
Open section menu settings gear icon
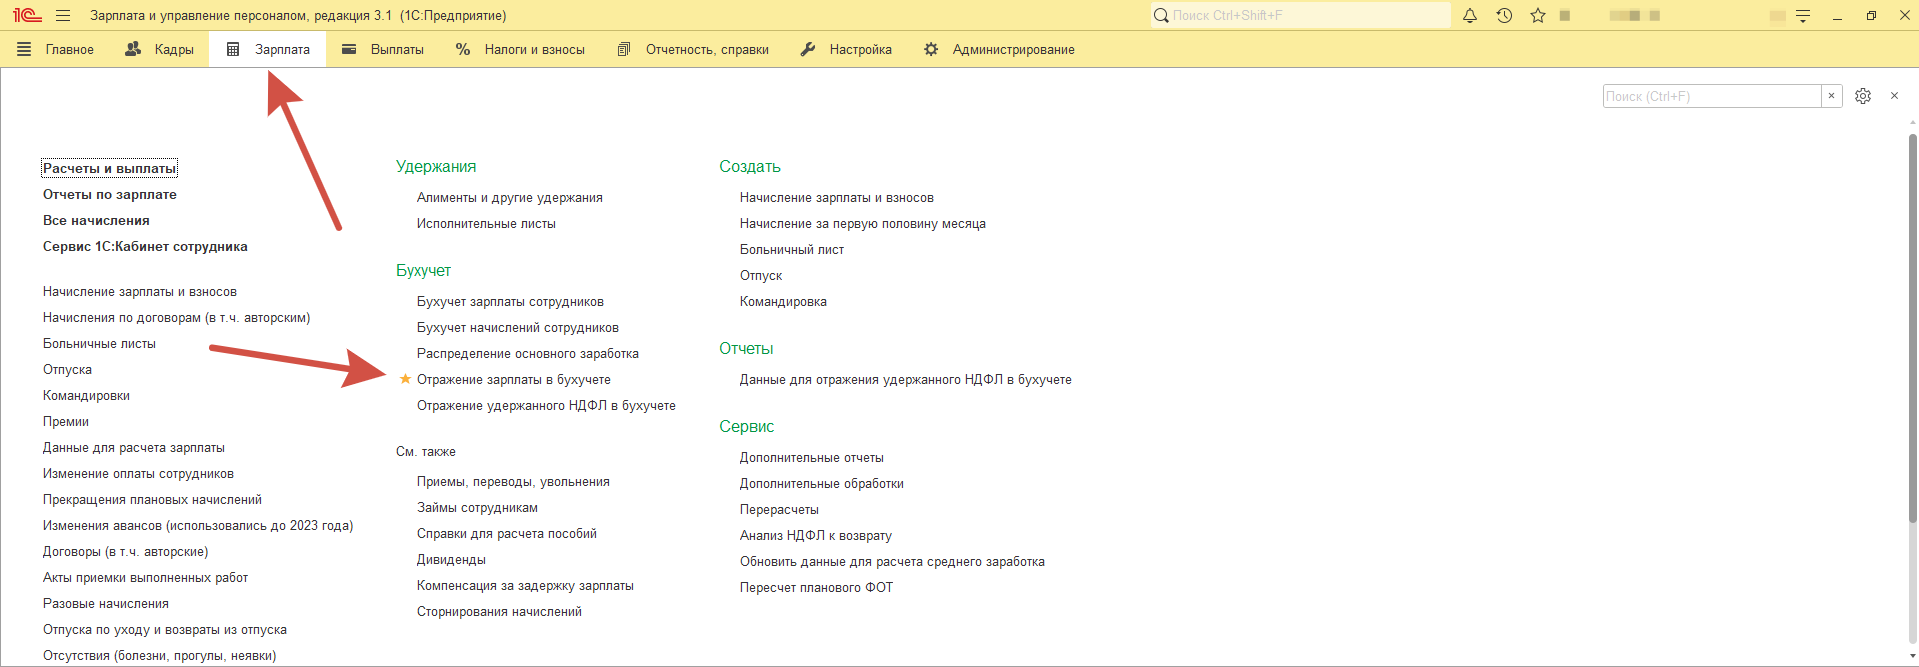click(1863, 96)
